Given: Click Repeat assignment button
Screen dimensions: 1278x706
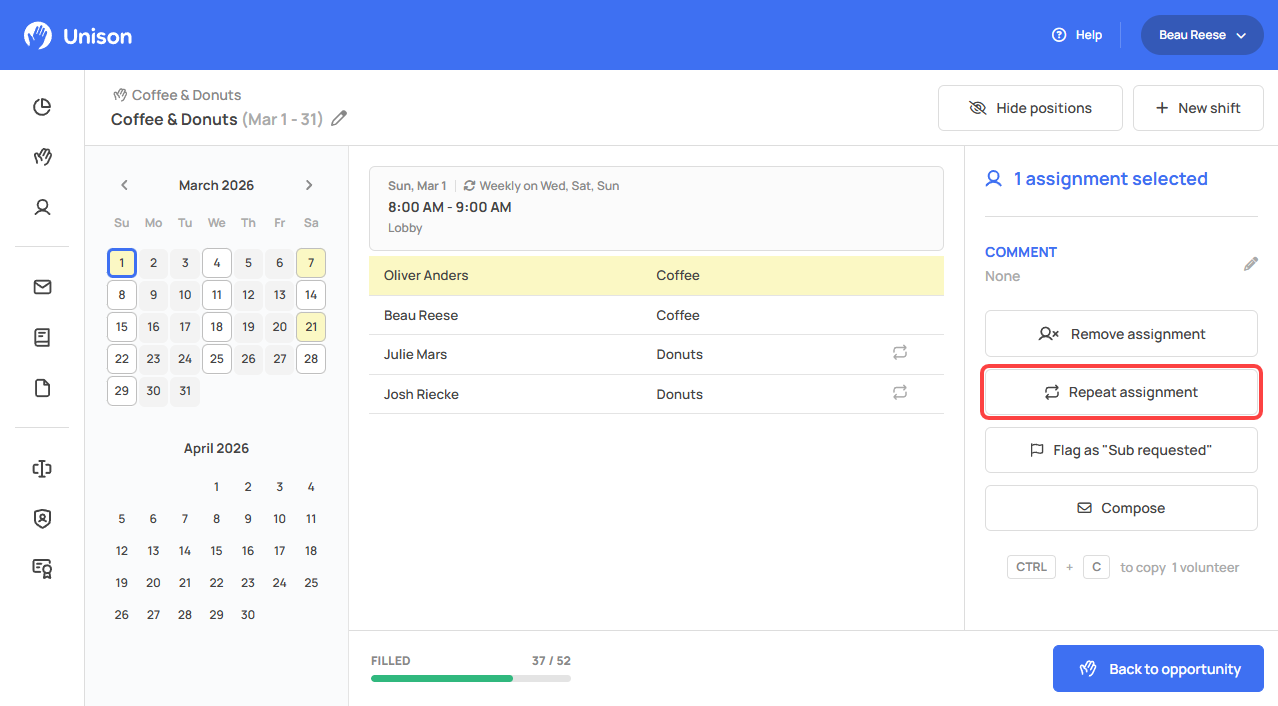Looking at the screenshot, I should click(1121, 392).
